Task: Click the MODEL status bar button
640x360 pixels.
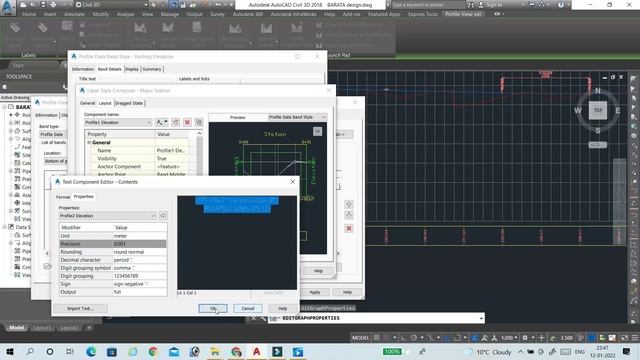Action: pyautogui.click(x=360, y=338)
